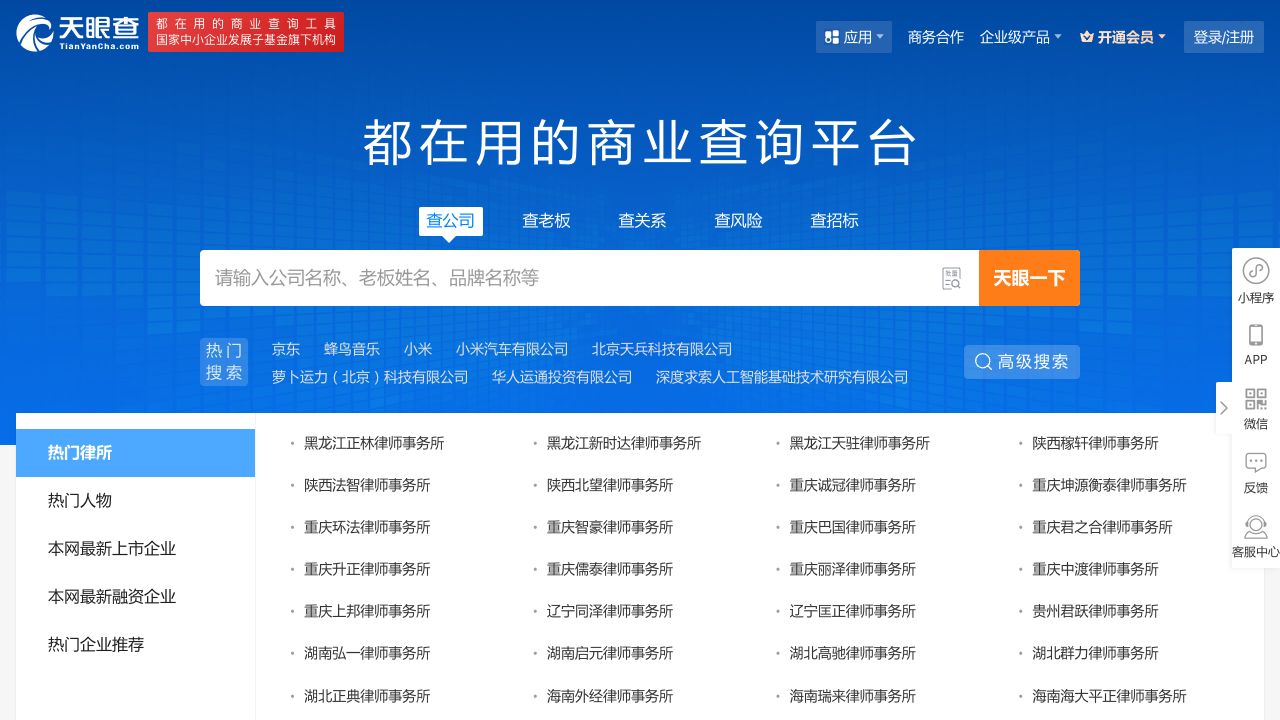Open the WeChat QR code (微信) icon
This screenshot has width=1280, height=720.
click(1256, 399)
